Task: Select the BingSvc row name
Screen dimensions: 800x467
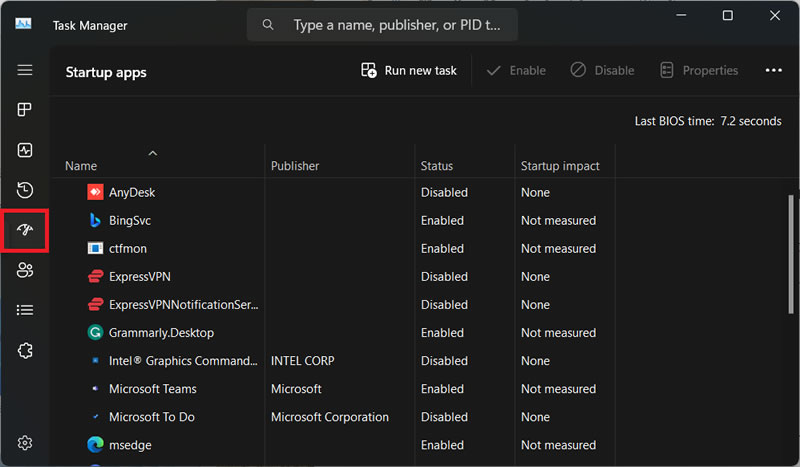Action: click(130, 220)
